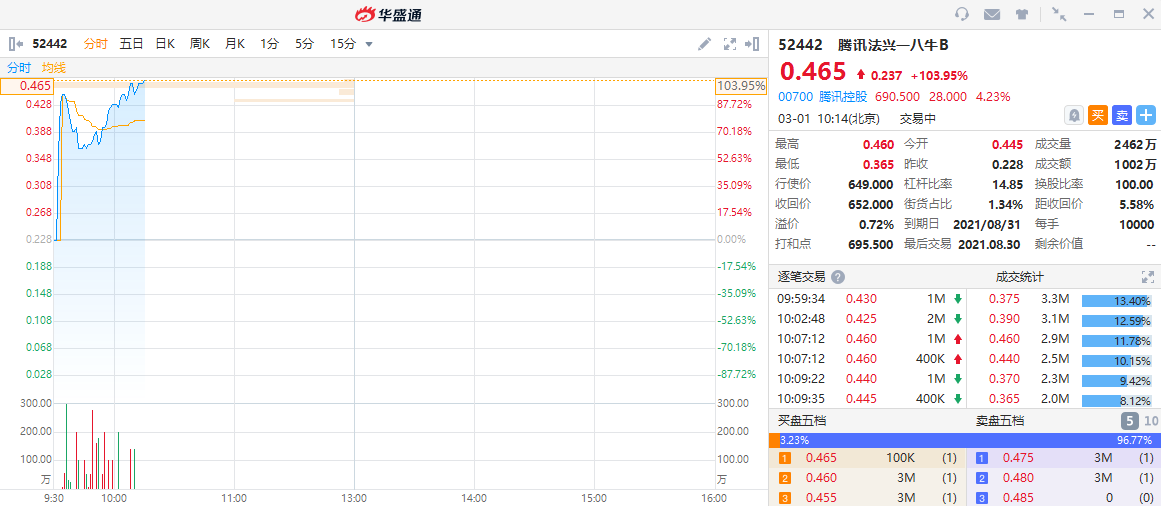Set a price alert bell

(x=1074, y=115)
